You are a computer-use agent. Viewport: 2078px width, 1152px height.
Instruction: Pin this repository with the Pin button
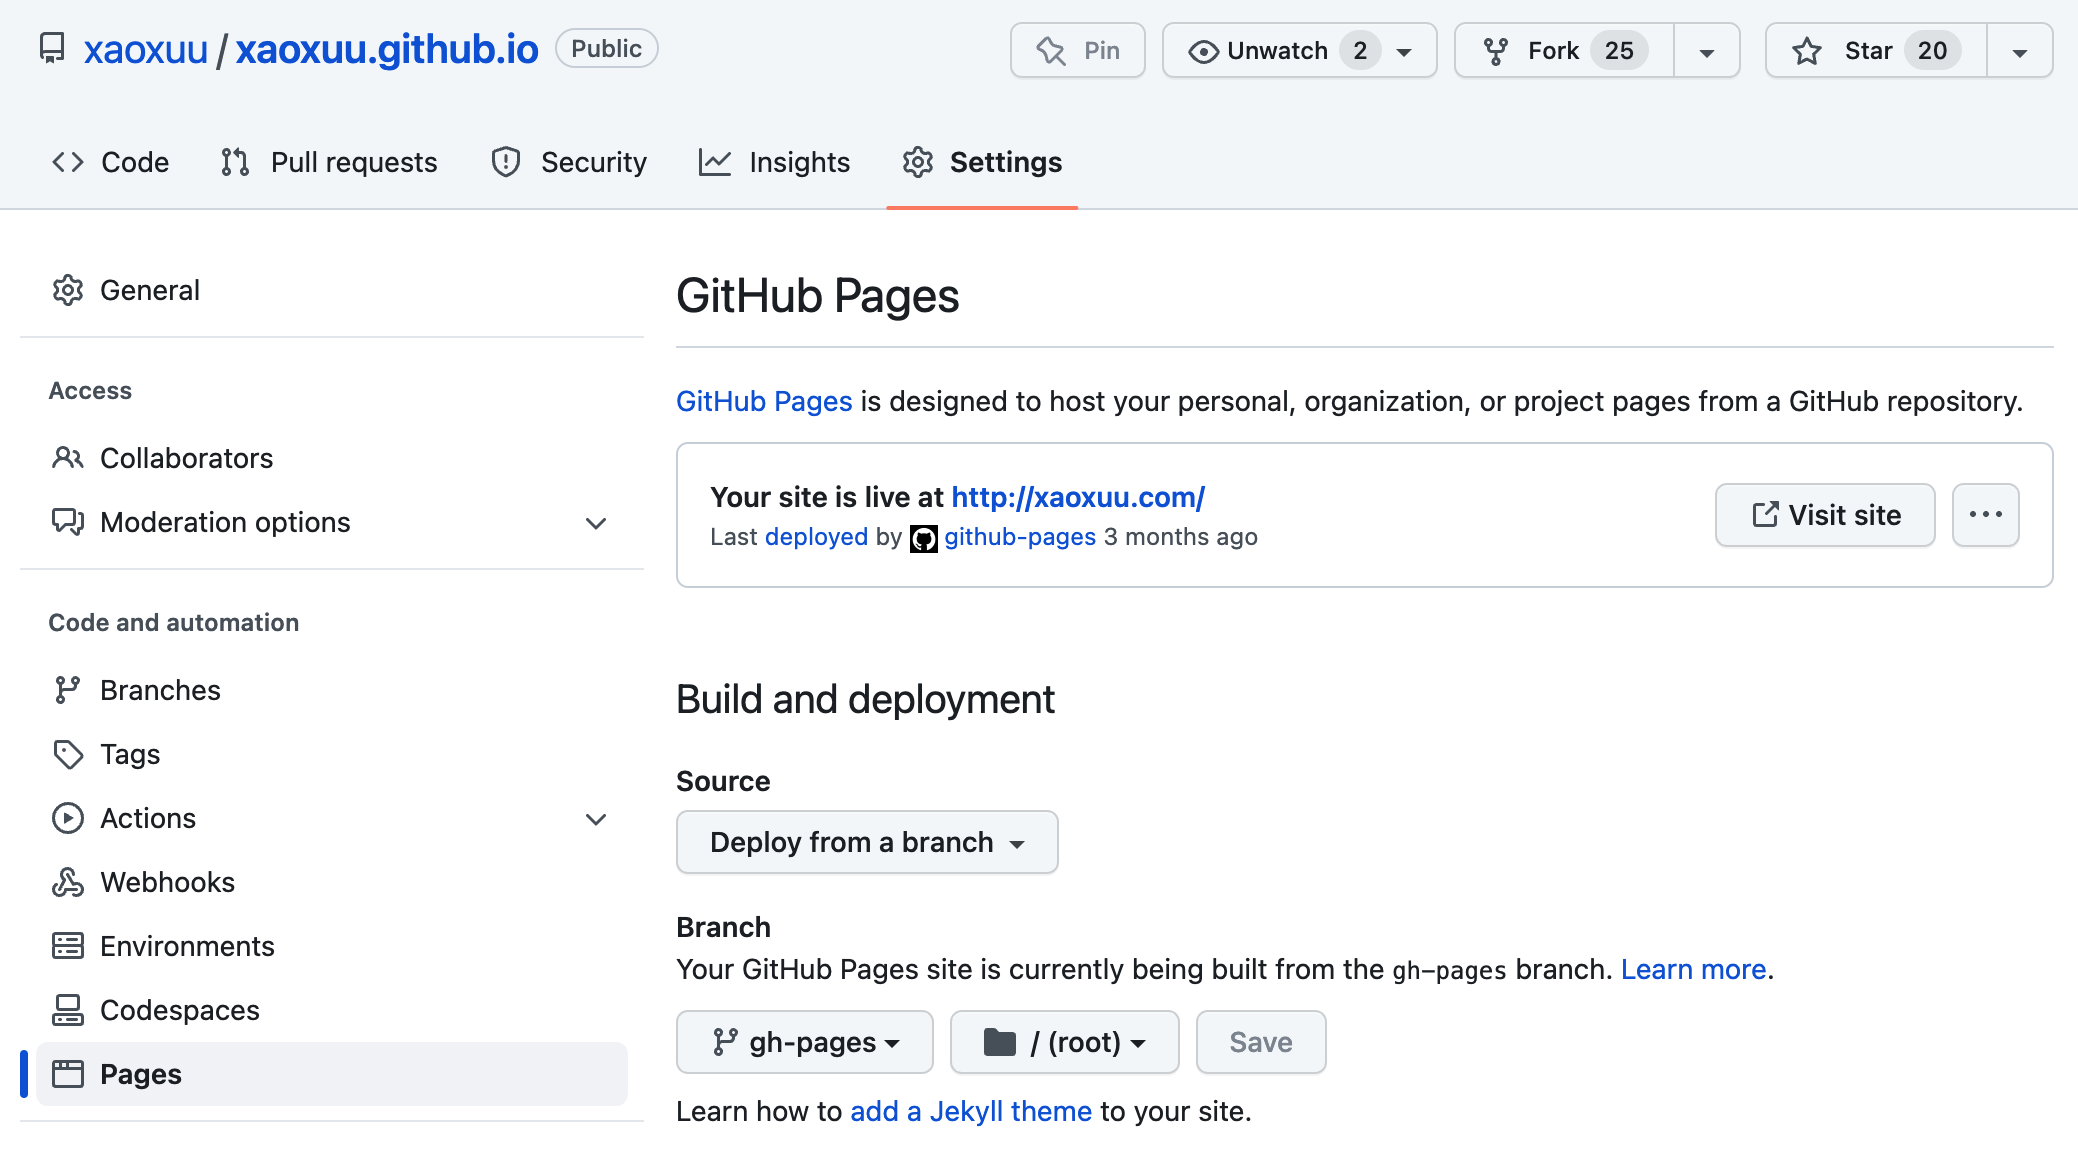coord(1078,50)
